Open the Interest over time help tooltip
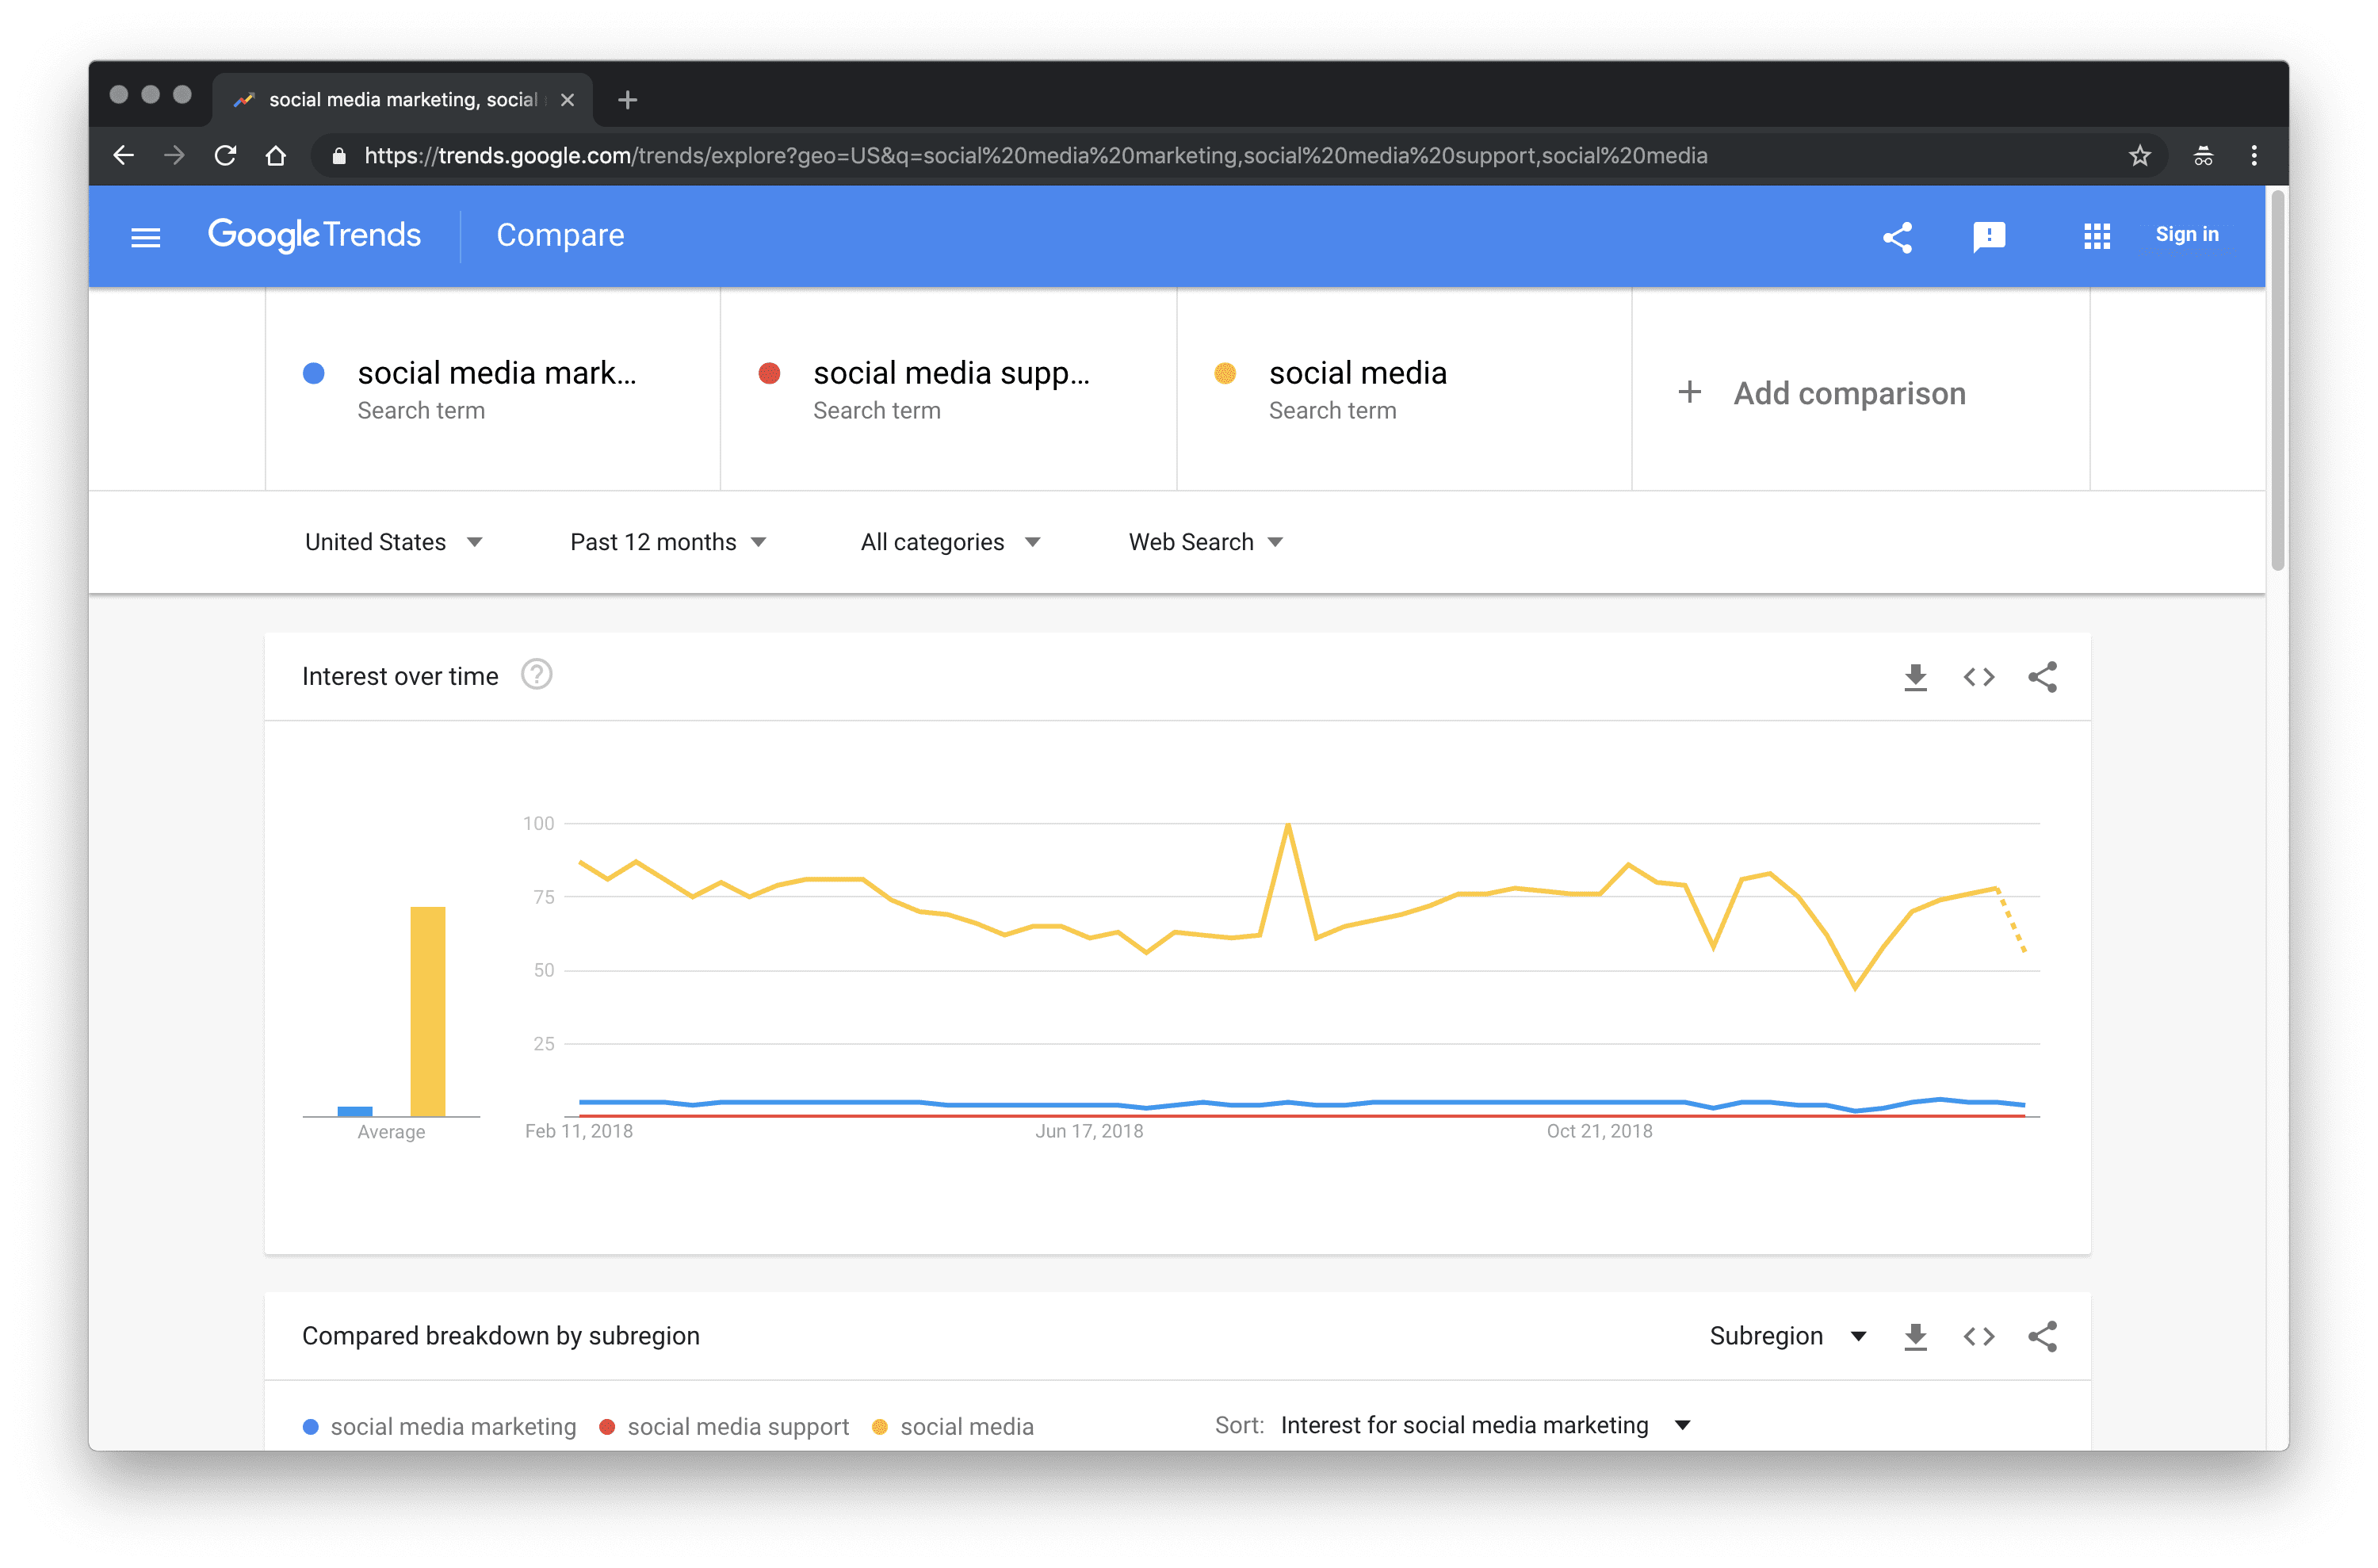This screenshot has height=1568, width=2378. tap(537, 675)
